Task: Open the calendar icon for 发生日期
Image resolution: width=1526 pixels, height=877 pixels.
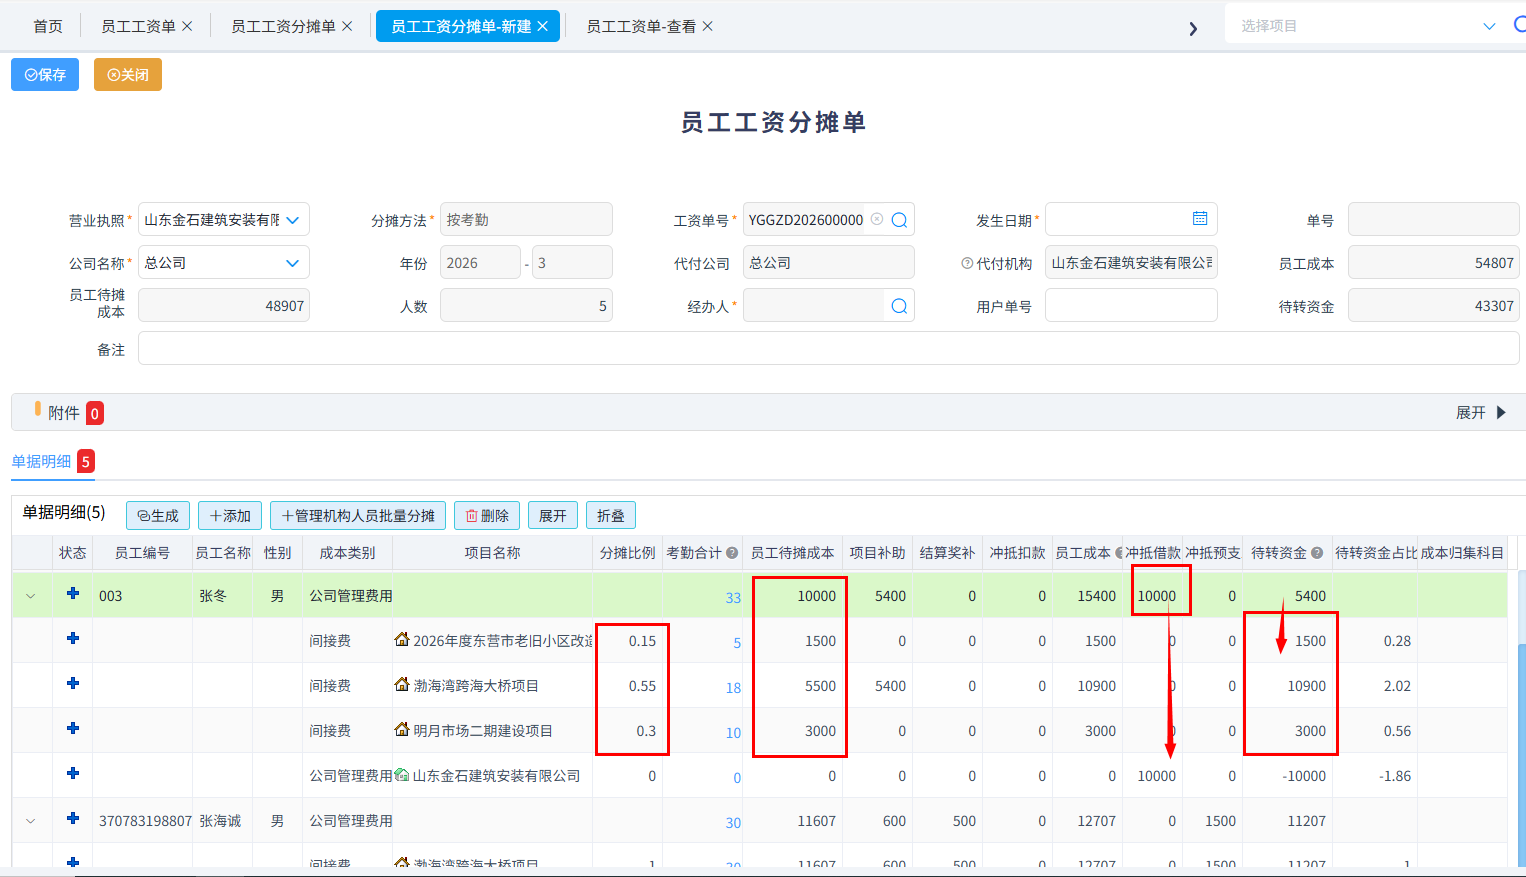Action: 1200,219
